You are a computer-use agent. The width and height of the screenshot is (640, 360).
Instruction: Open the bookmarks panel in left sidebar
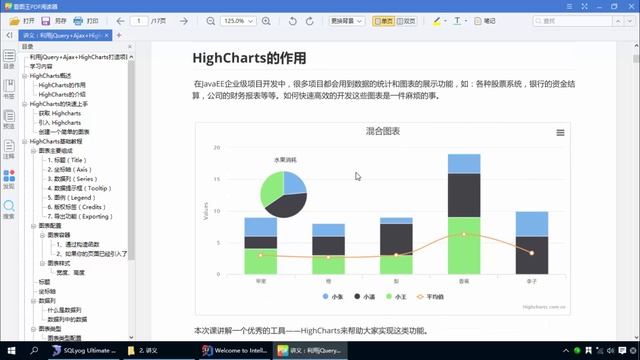coord(9,89)
